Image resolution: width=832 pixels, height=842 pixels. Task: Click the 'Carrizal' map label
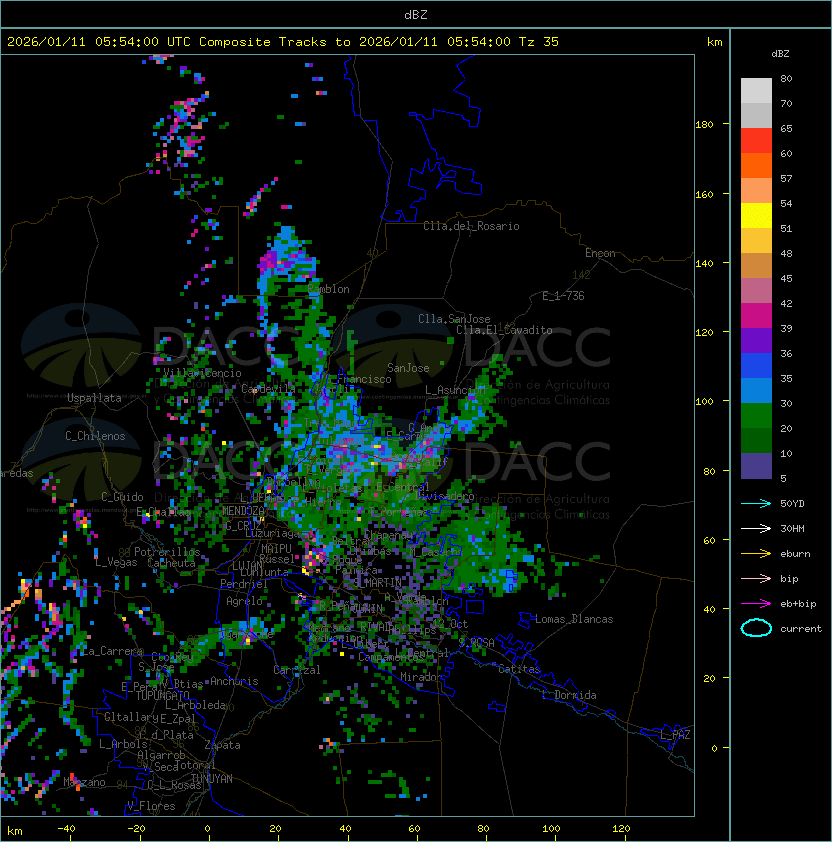296,670
